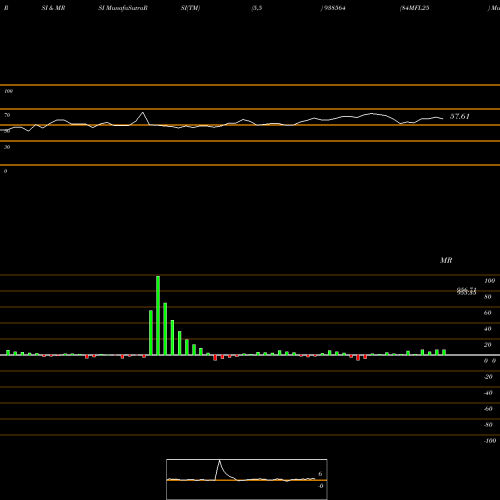Image resolution: width=500 pixels, height=500 pixels.
Task: Click MR axis label 40
Action: (x=488, y=329)
